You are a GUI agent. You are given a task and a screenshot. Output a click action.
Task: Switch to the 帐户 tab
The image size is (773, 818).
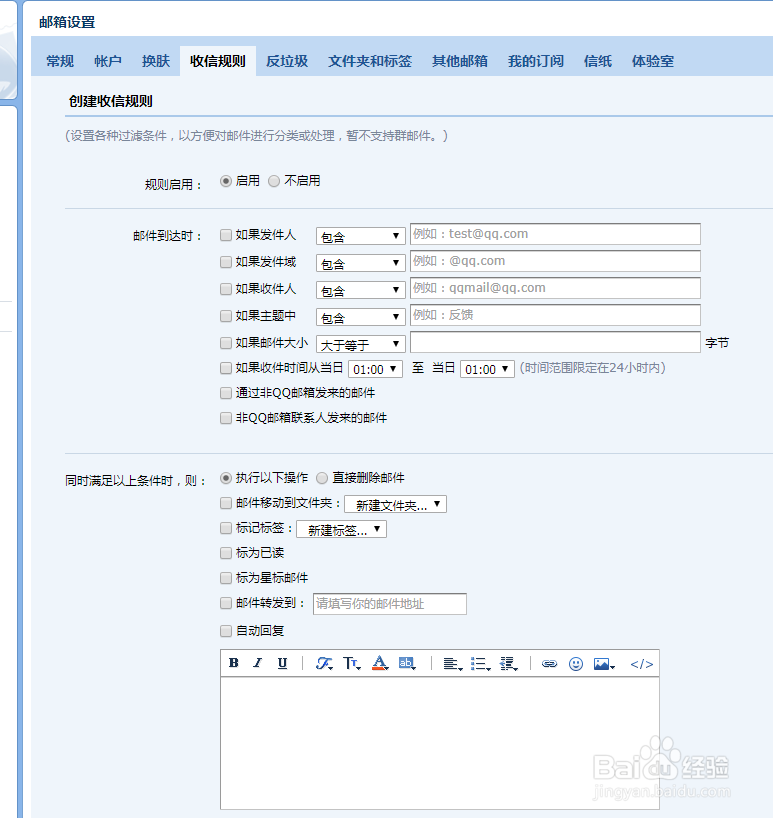[108, 61]
